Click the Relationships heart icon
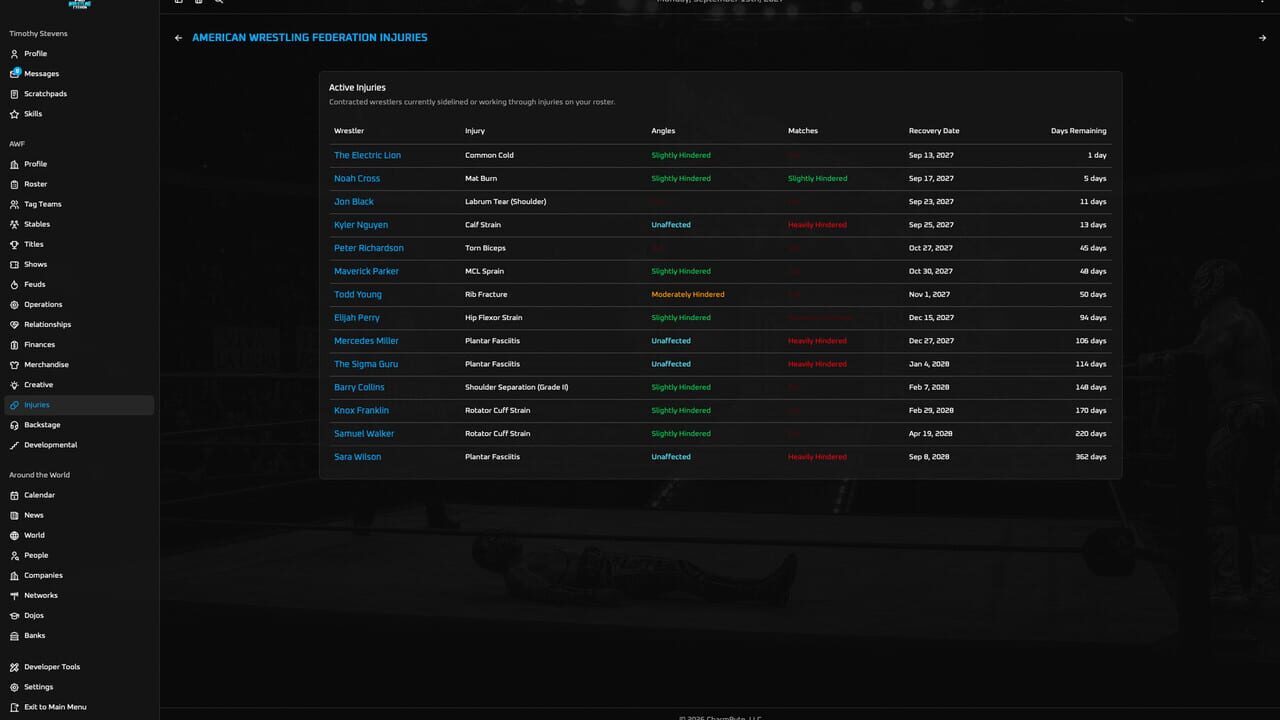Image resolution: width=1280 pixels, height=720 pixels. click(x=14, y=324)
